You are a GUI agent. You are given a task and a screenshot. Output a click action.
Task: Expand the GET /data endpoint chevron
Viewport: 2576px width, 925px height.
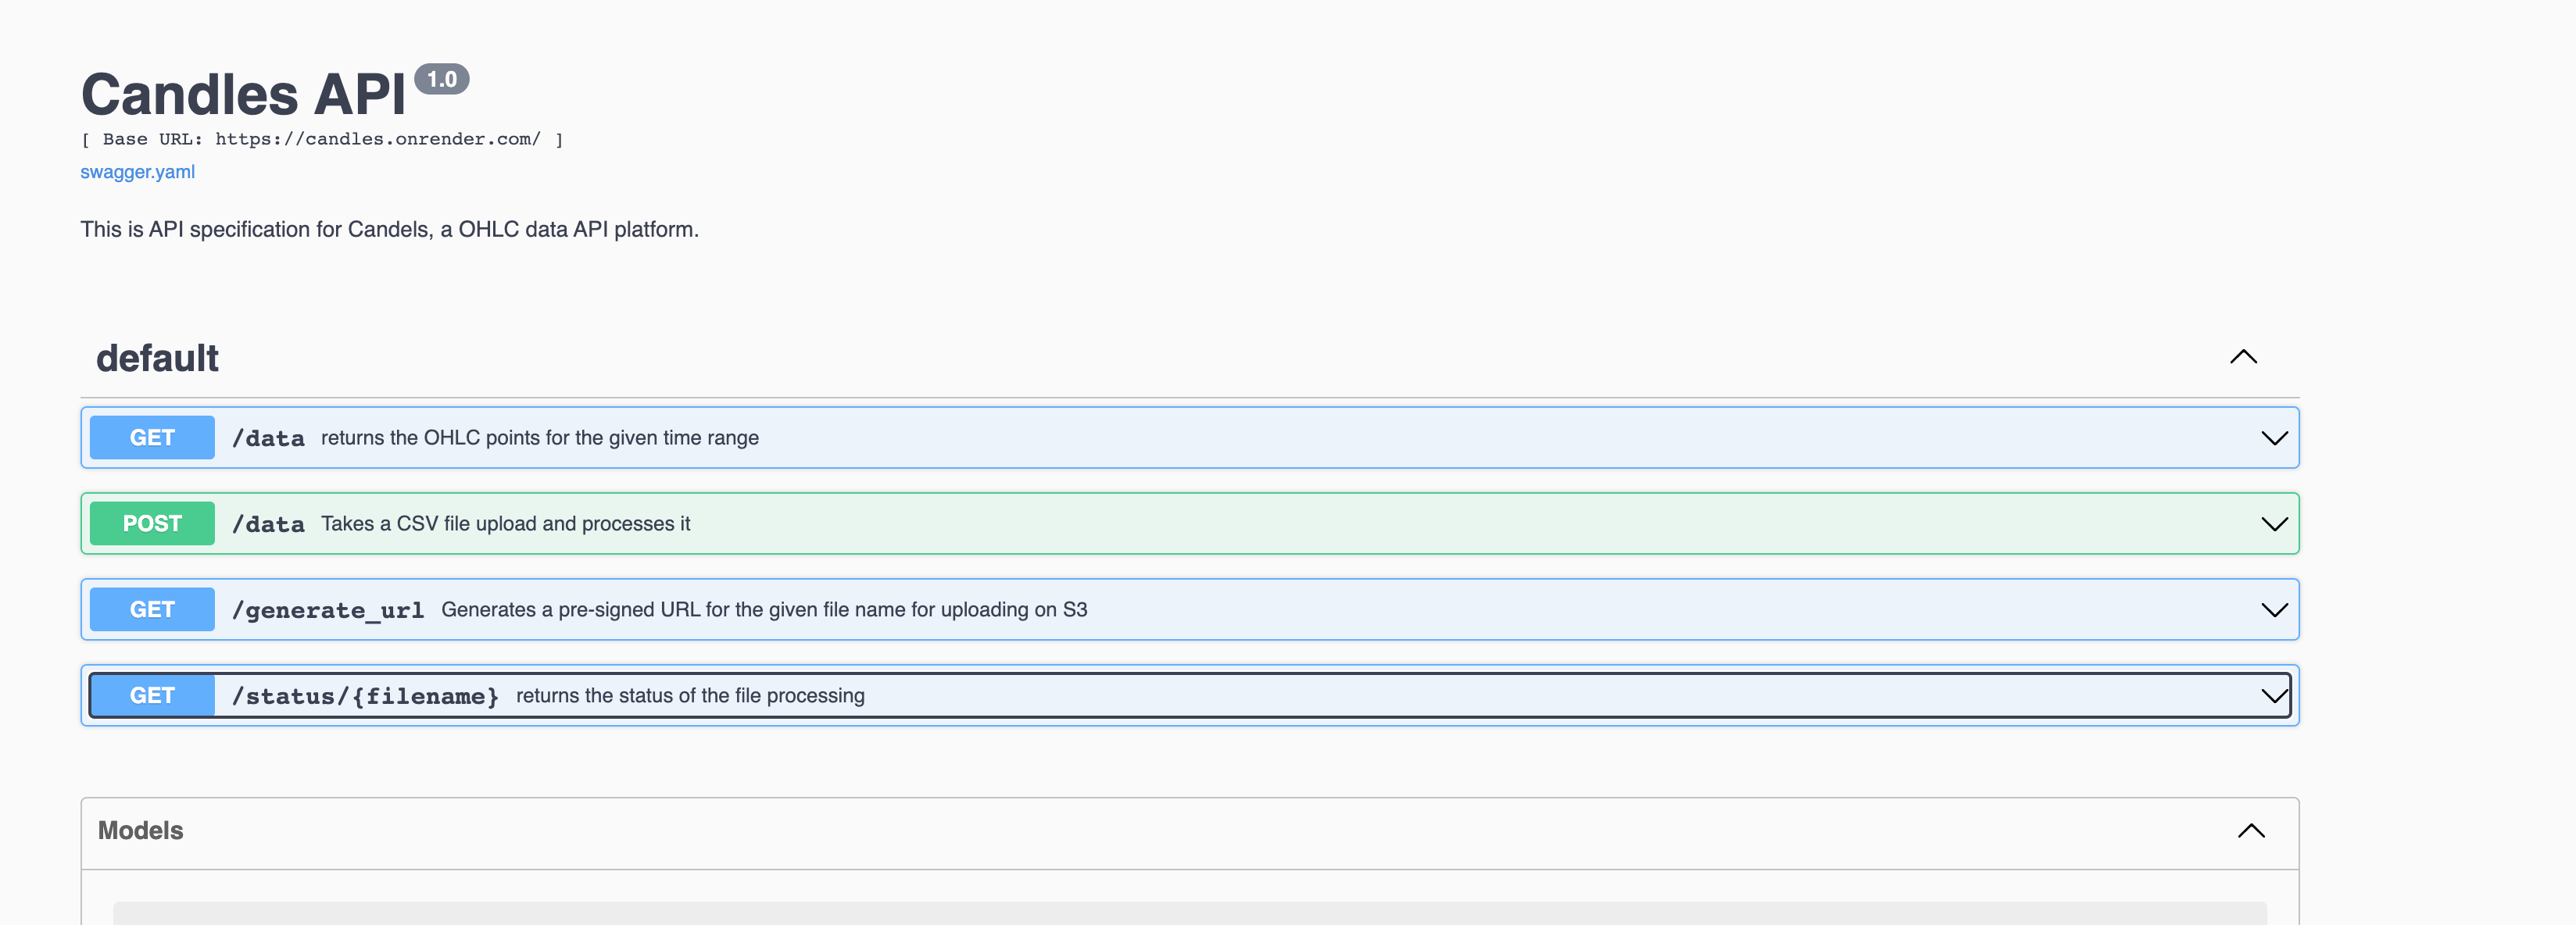point(2273,438)
